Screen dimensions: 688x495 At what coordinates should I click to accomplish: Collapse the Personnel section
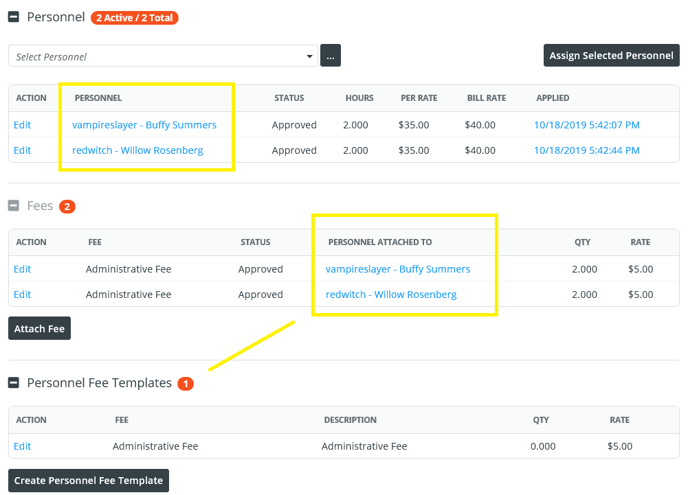coord(14,18)
